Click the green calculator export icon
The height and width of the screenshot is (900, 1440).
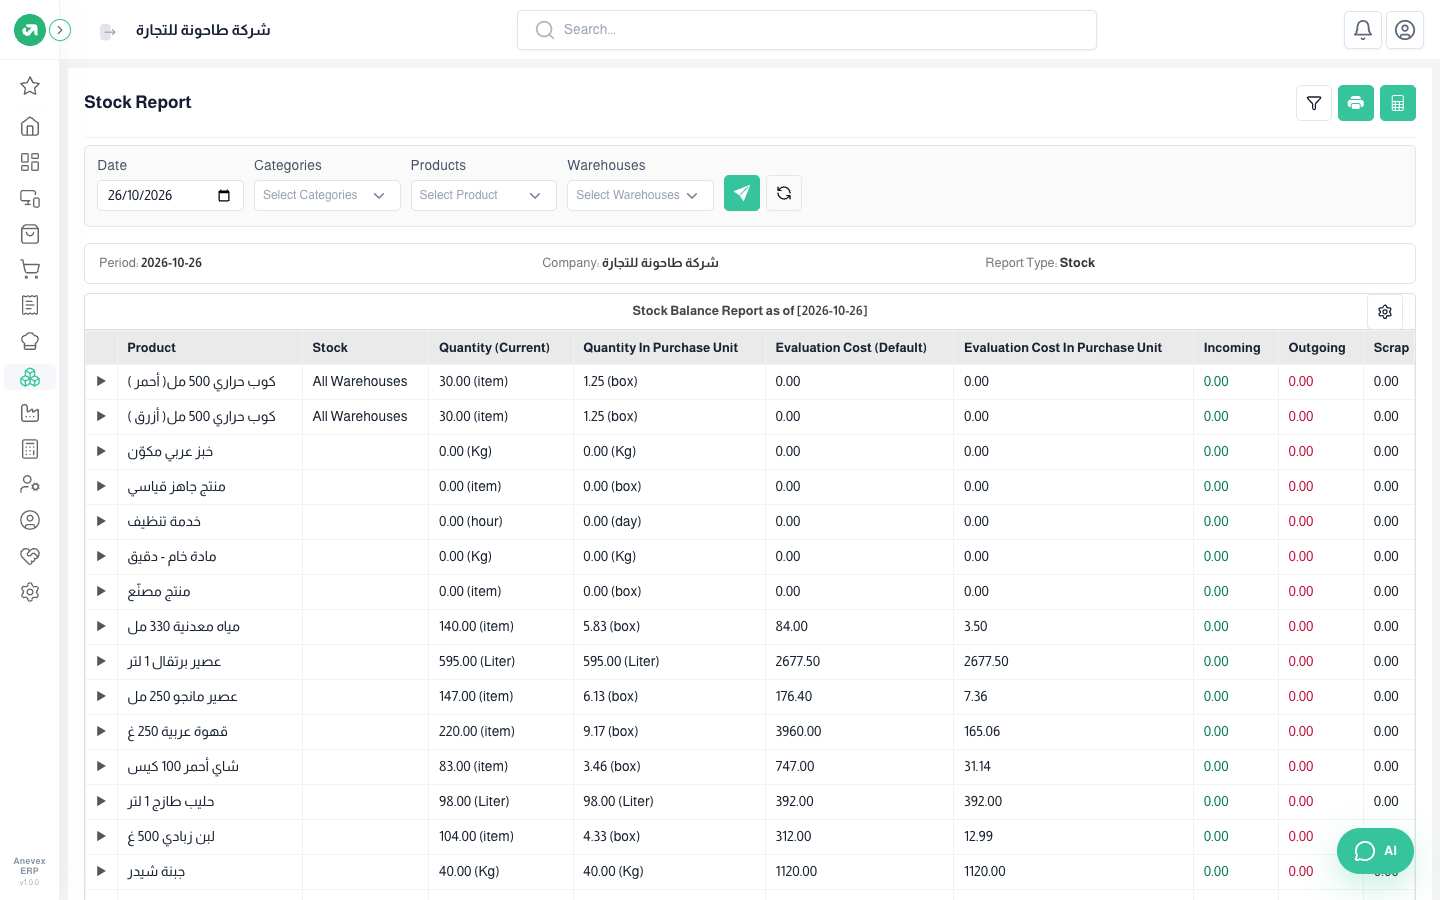pyautogui.click(x=1398, y=103)
